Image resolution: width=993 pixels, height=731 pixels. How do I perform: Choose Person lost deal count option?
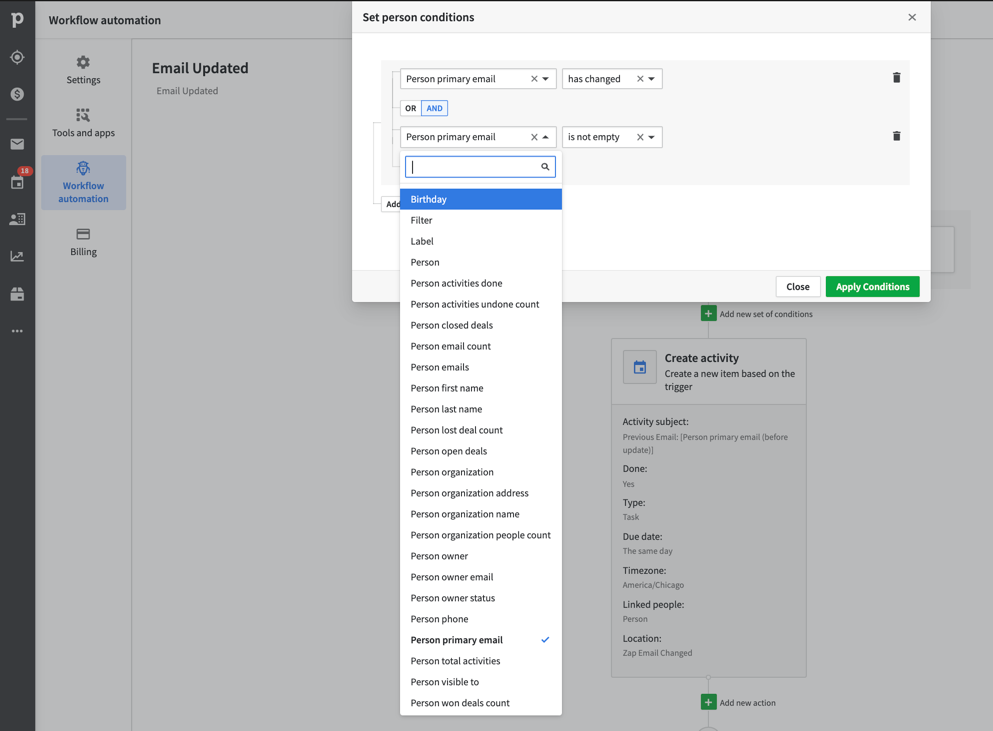coord(481,429)
